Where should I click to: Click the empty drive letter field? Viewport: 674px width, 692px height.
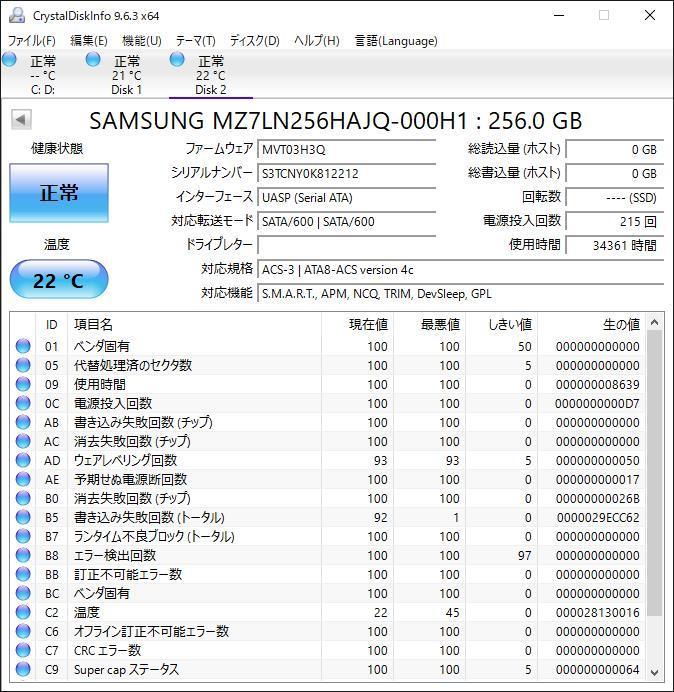(346, 245)
